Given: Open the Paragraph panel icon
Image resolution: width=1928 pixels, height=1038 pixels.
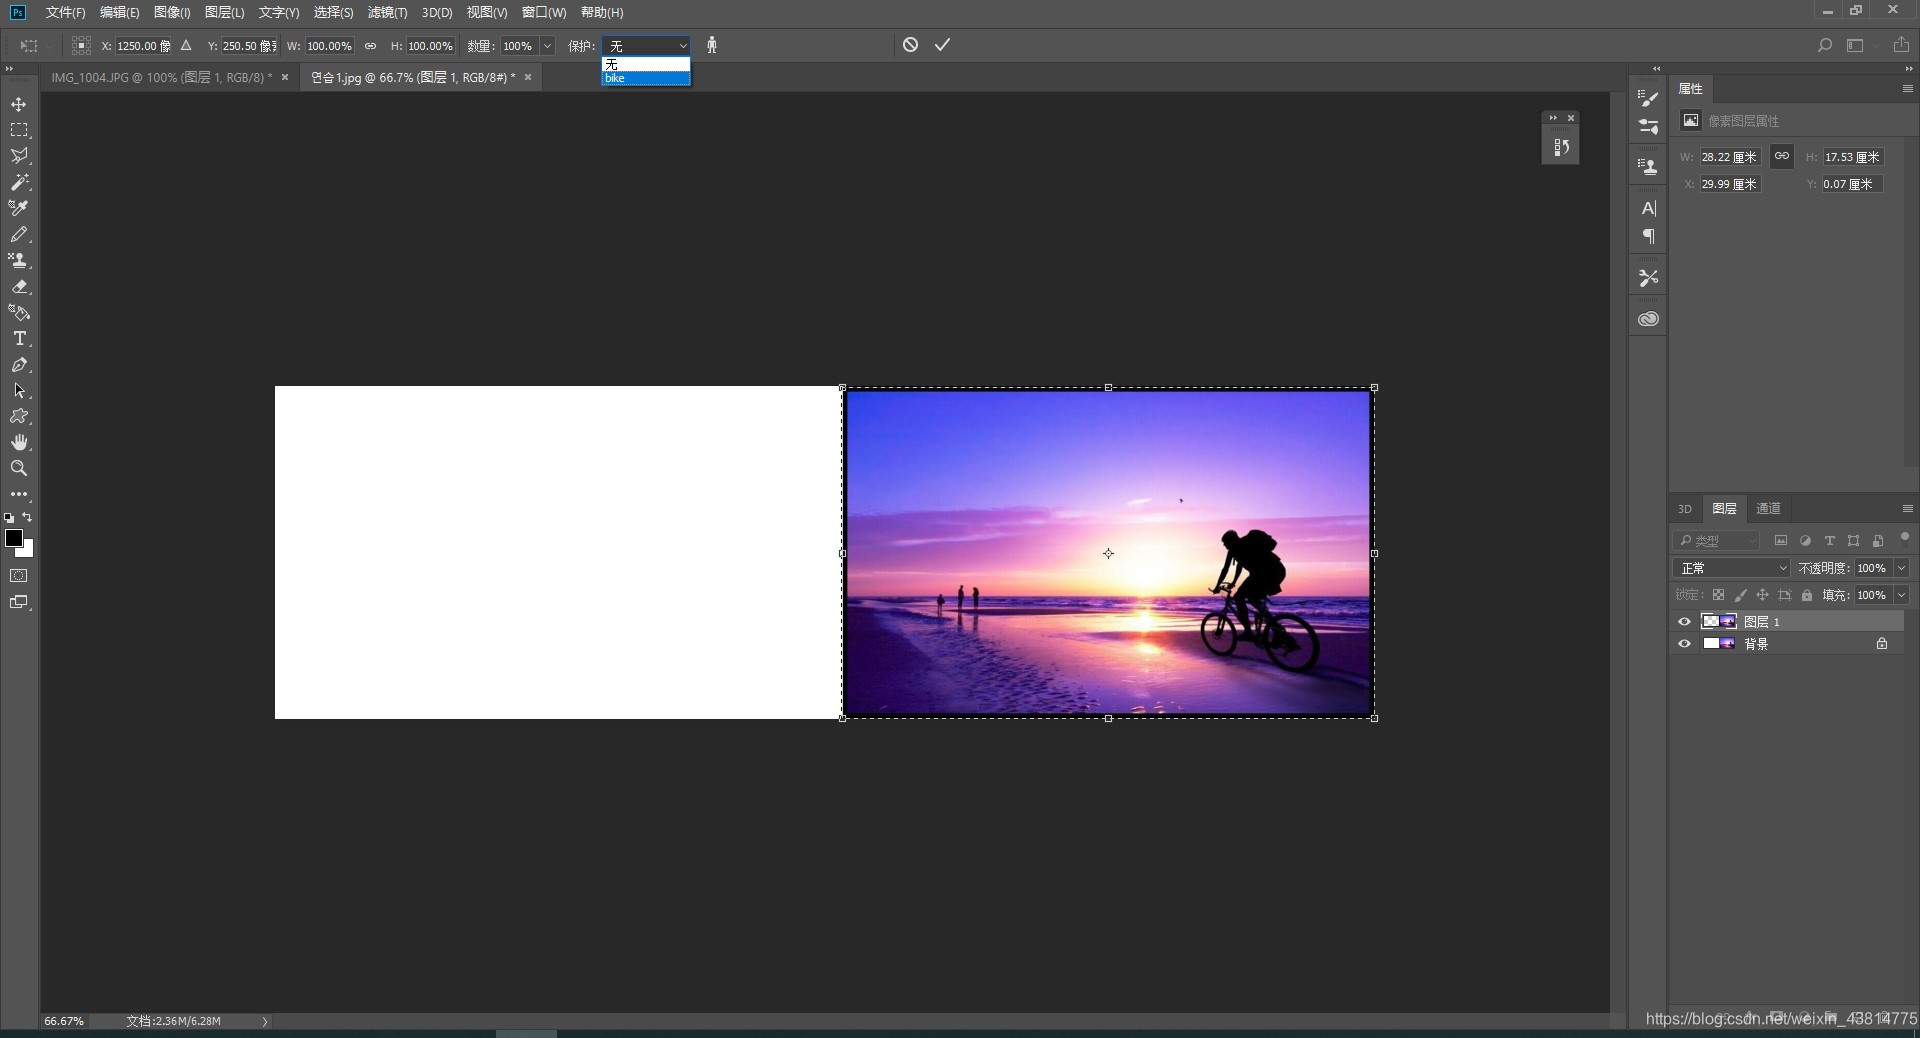Looking at the screenshot, I should tap(1649, 237).
